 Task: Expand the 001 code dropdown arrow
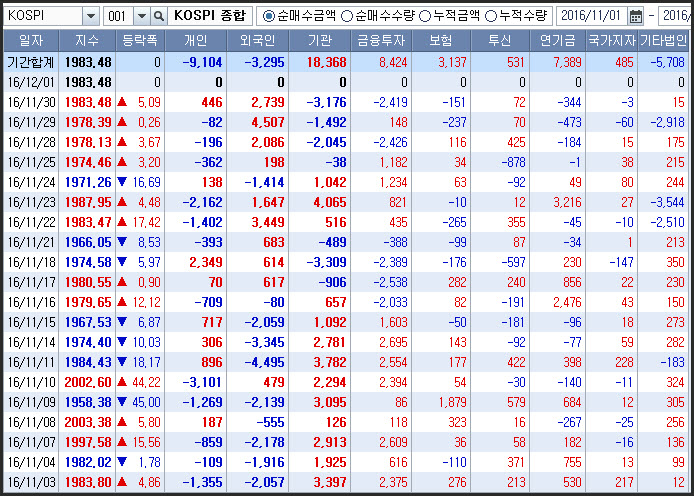coord(142,16)
